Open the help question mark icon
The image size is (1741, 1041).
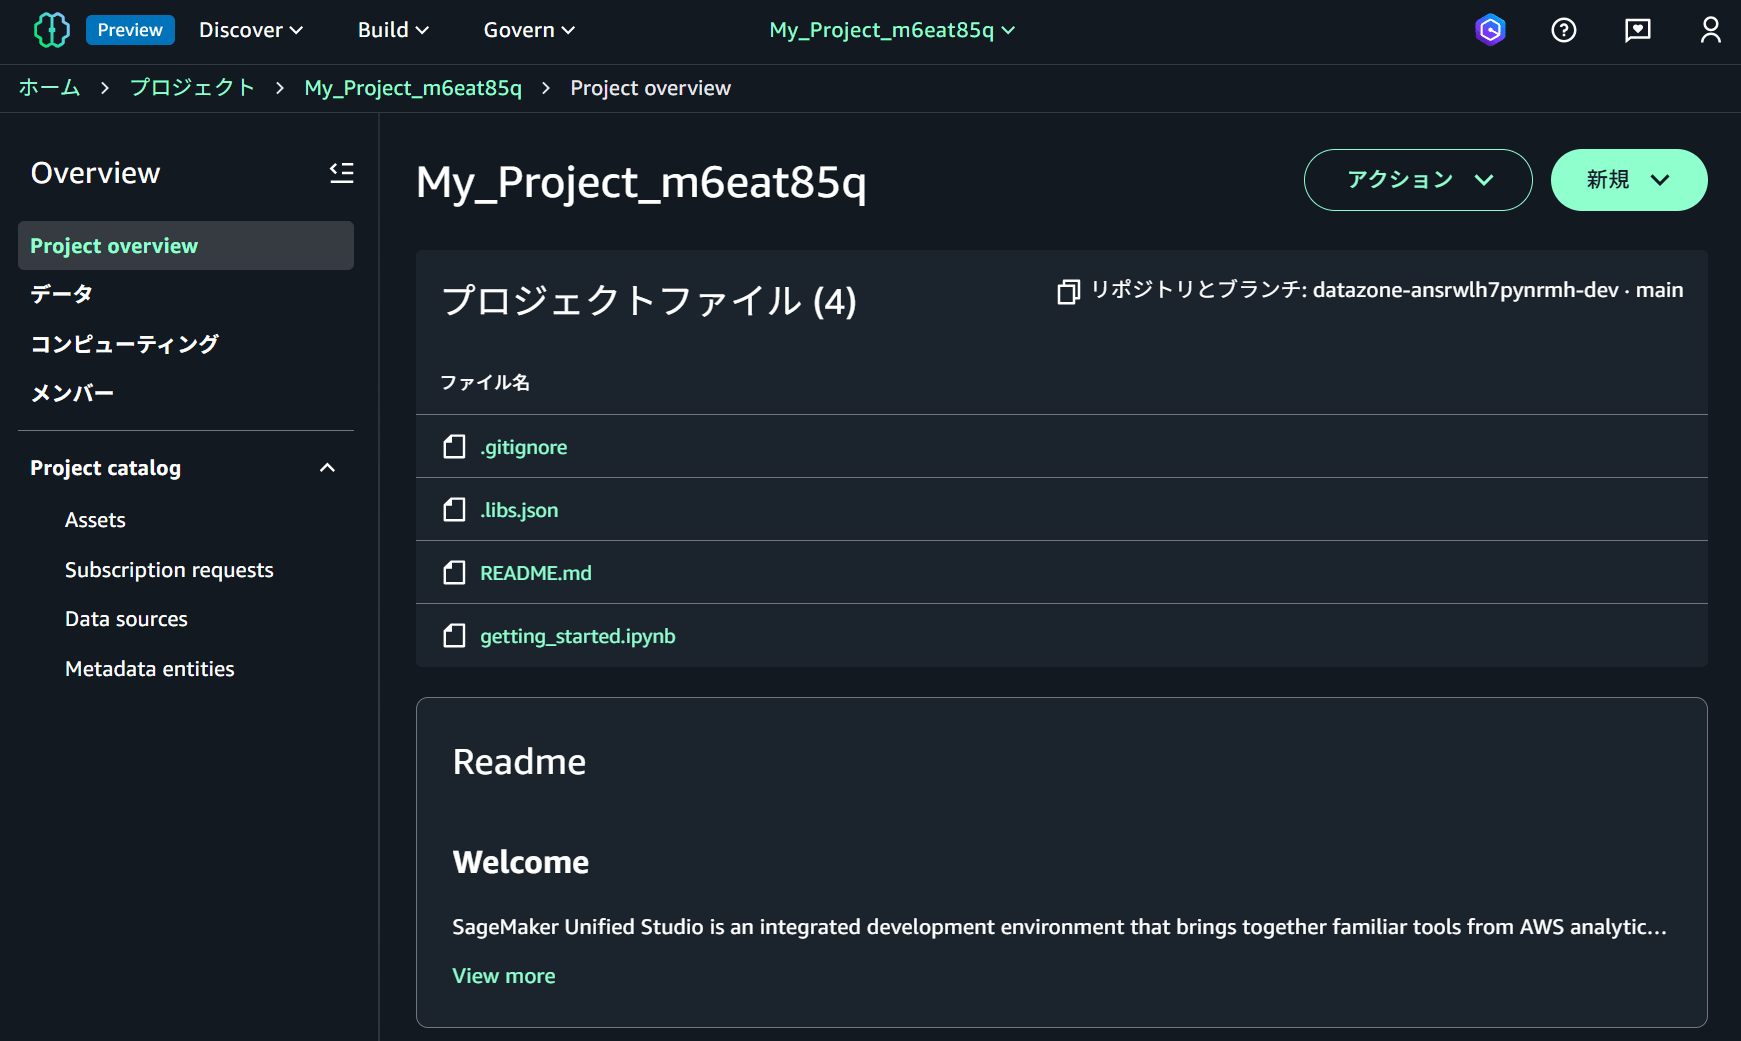[x=1564, y=30]
